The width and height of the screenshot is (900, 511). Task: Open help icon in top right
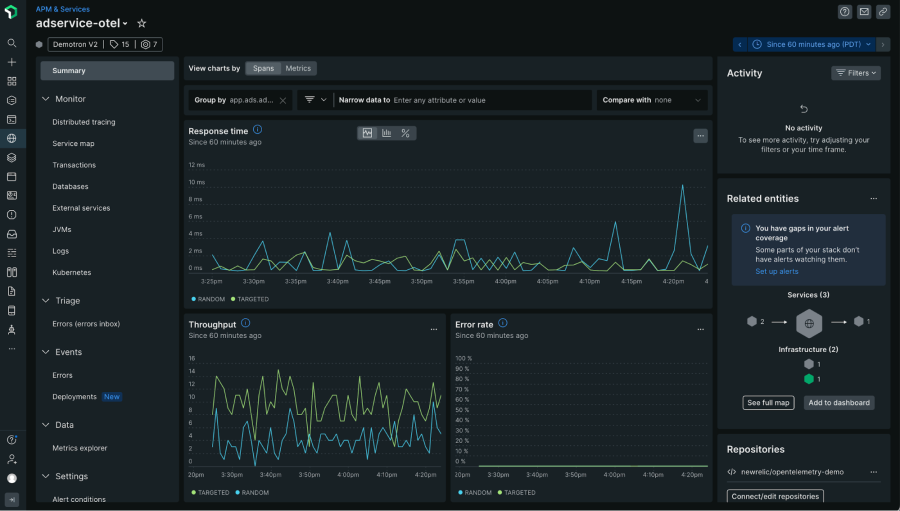(x=844, y=11)
